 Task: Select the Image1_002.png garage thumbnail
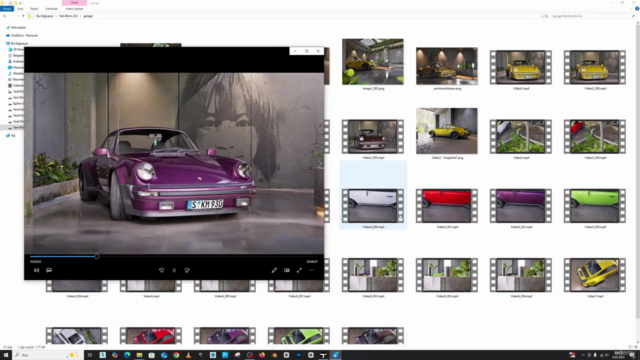point(373,62)
